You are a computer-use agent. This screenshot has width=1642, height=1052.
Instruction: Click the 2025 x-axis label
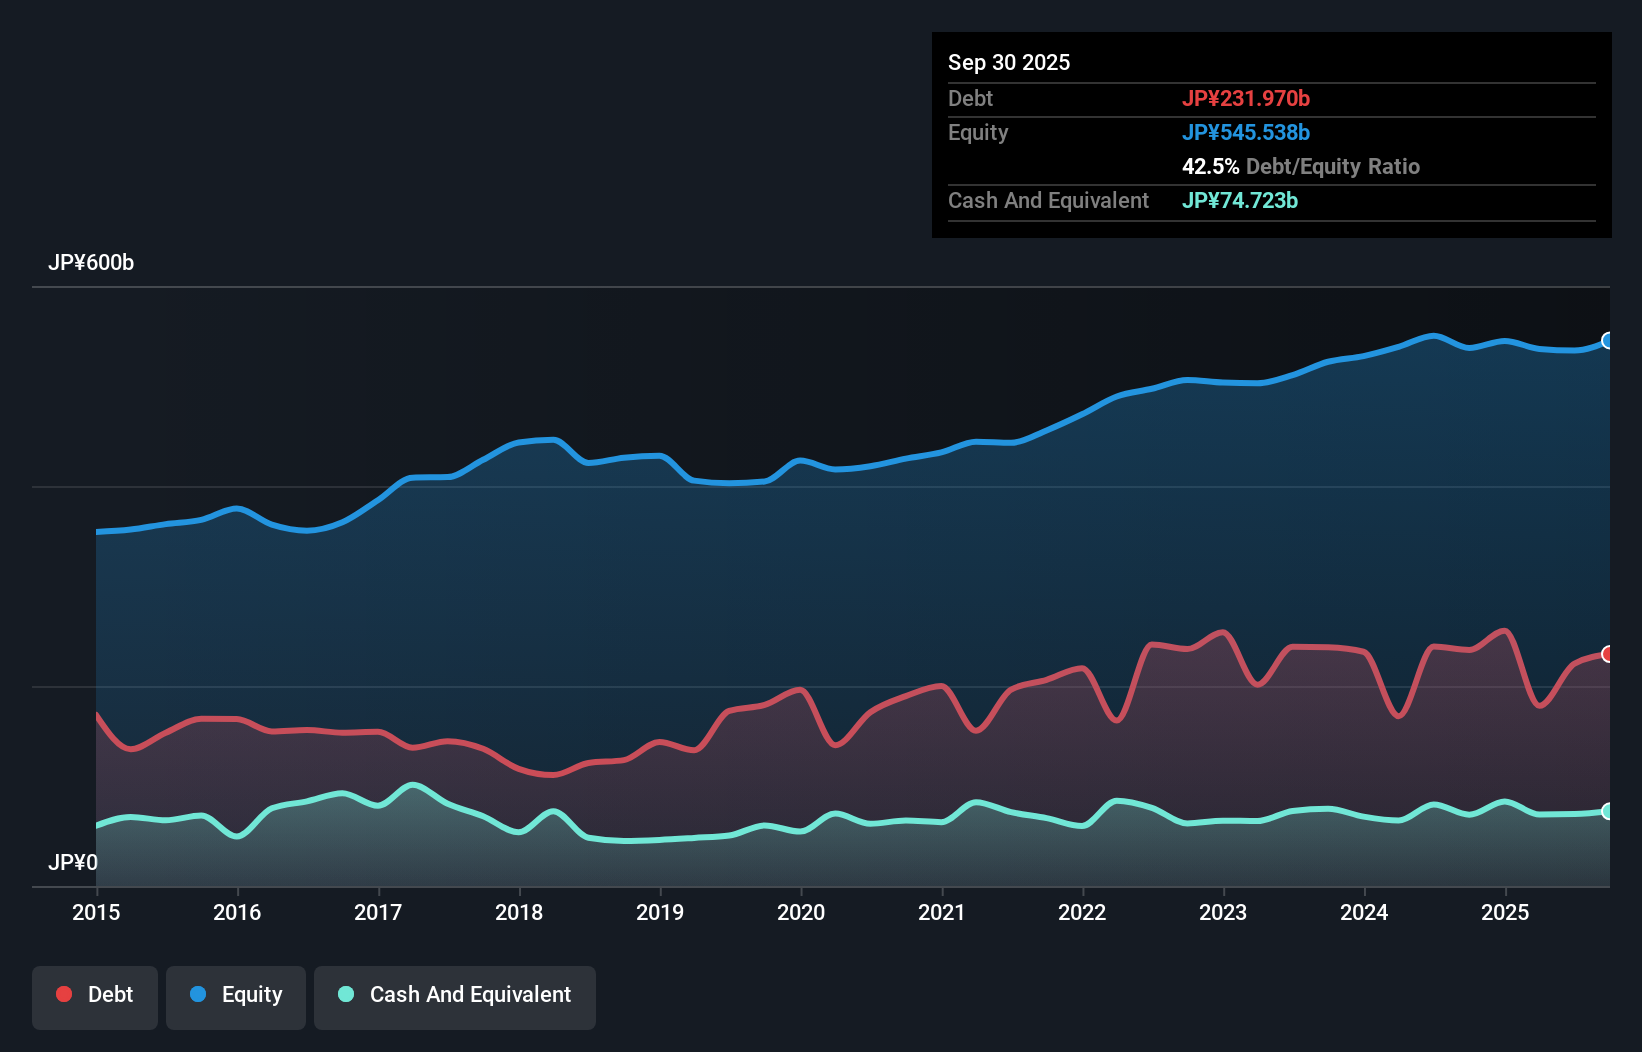click(1505, 912)
